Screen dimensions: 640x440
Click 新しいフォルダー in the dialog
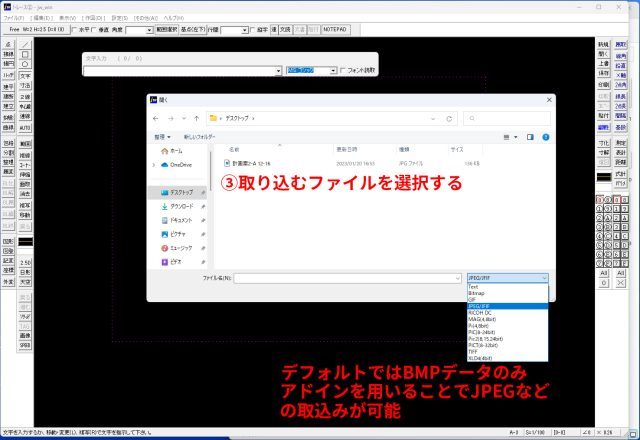pyautogui.click(x=199, y=136)
